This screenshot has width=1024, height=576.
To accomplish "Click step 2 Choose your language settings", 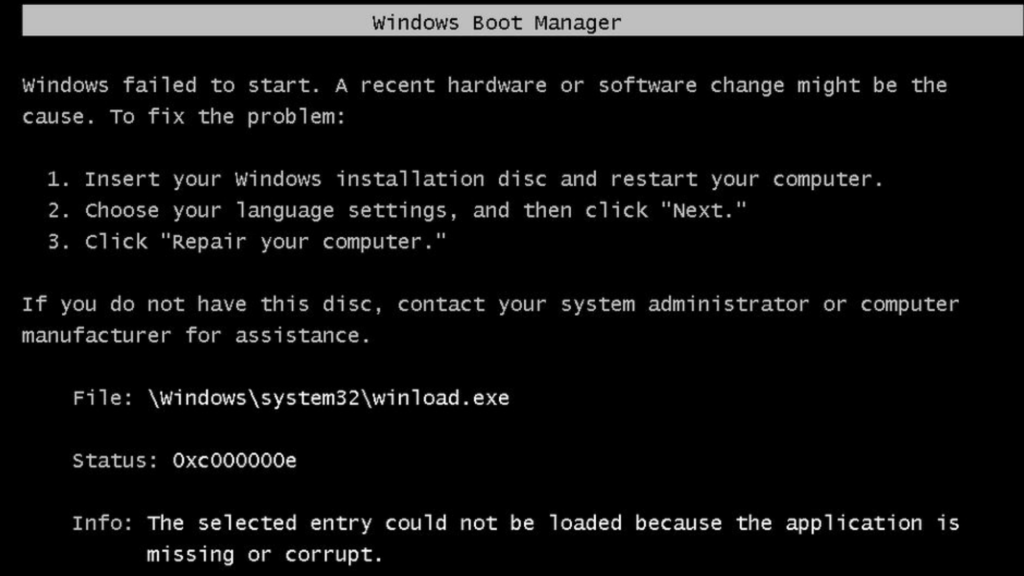I will click(396, 210).
